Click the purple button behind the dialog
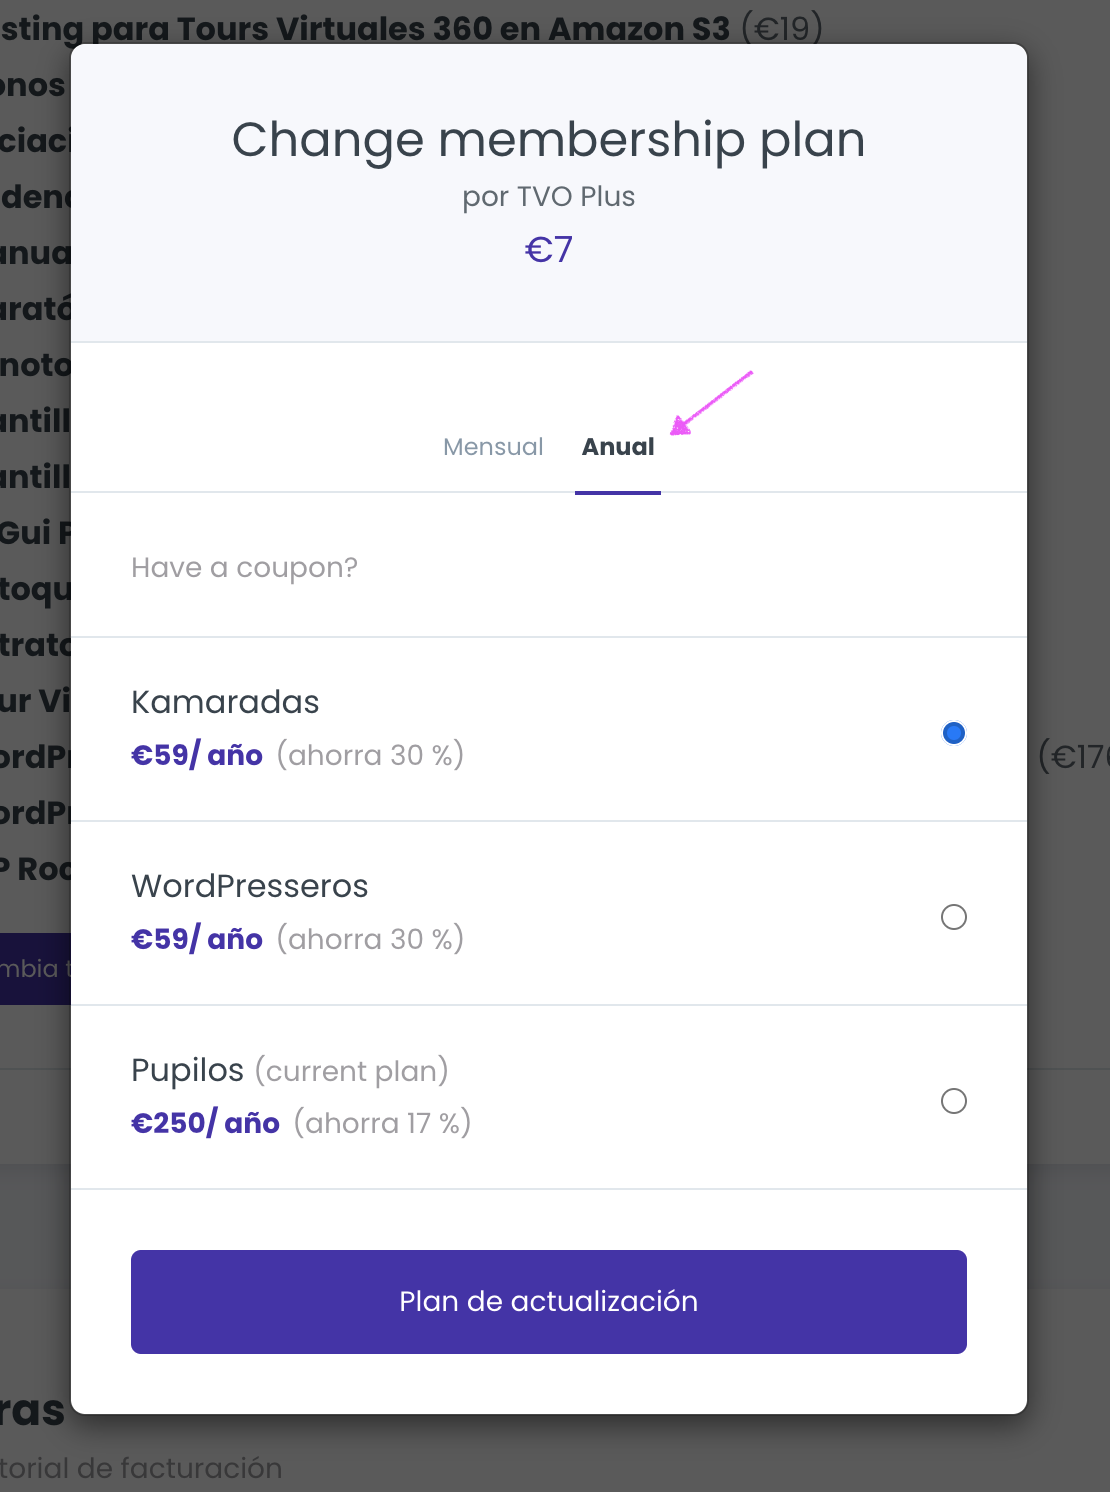Viewport: 1110px width, 1492px height. tap(35, 968)
